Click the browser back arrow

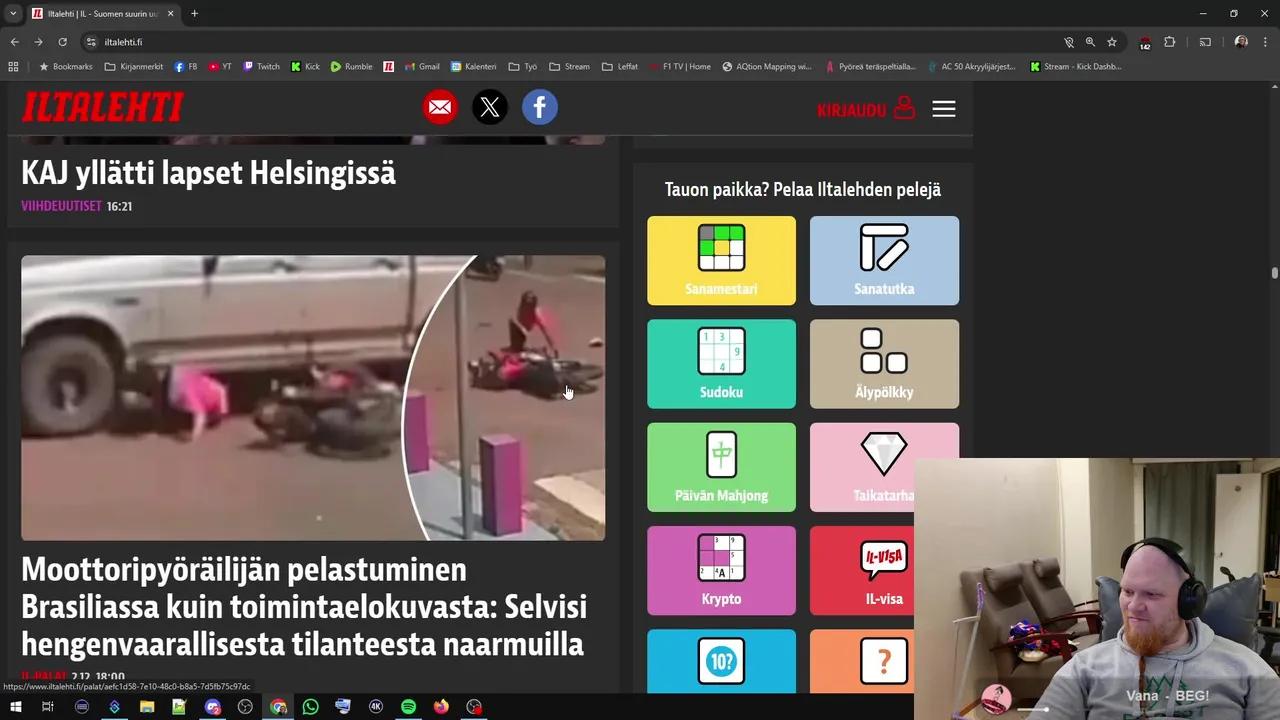(x=14, y=42)
